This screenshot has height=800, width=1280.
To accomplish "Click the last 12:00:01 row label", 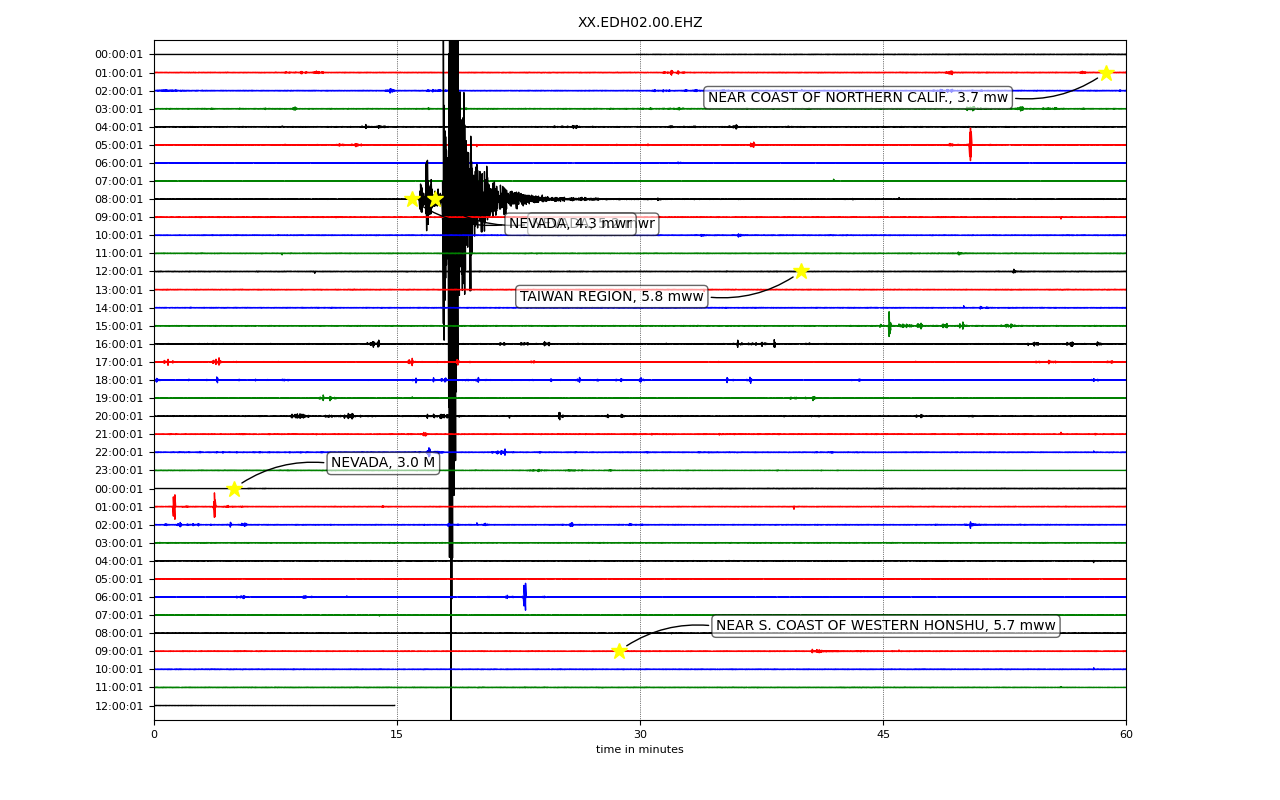I will coord(119,706).
